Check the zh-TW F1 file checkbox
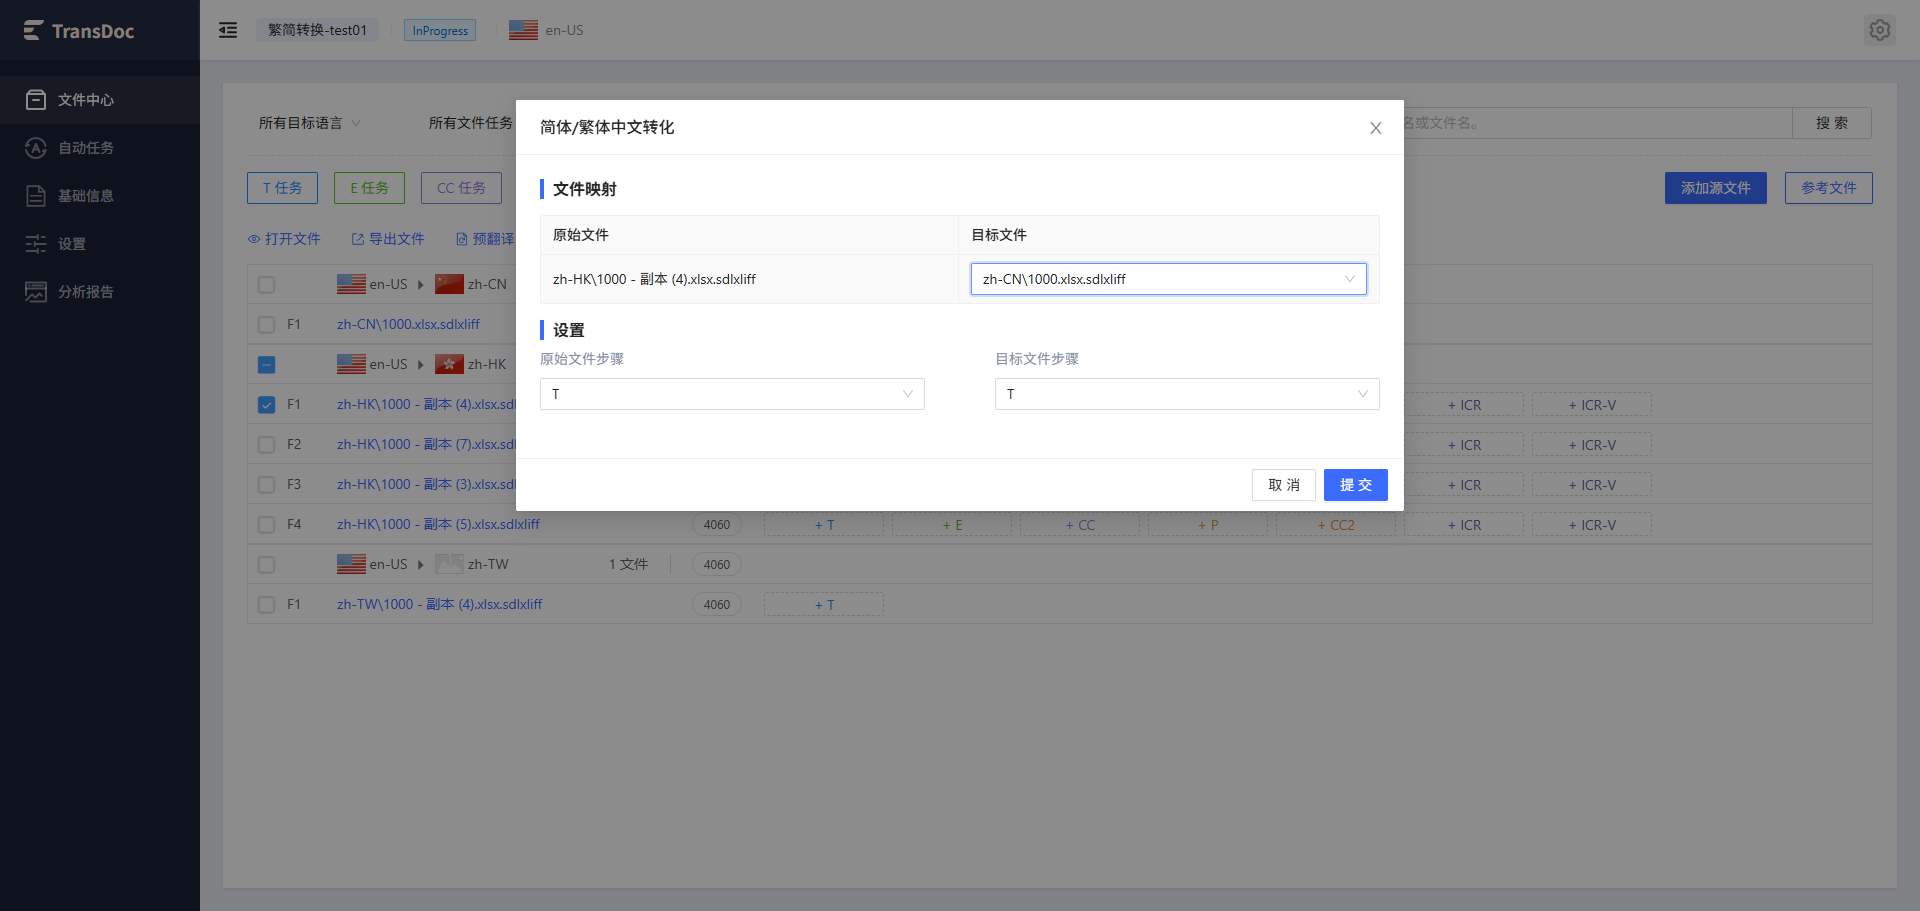The width and height of the screenshot is (1920, 911). pyautogui.click(x=266, y=605)
